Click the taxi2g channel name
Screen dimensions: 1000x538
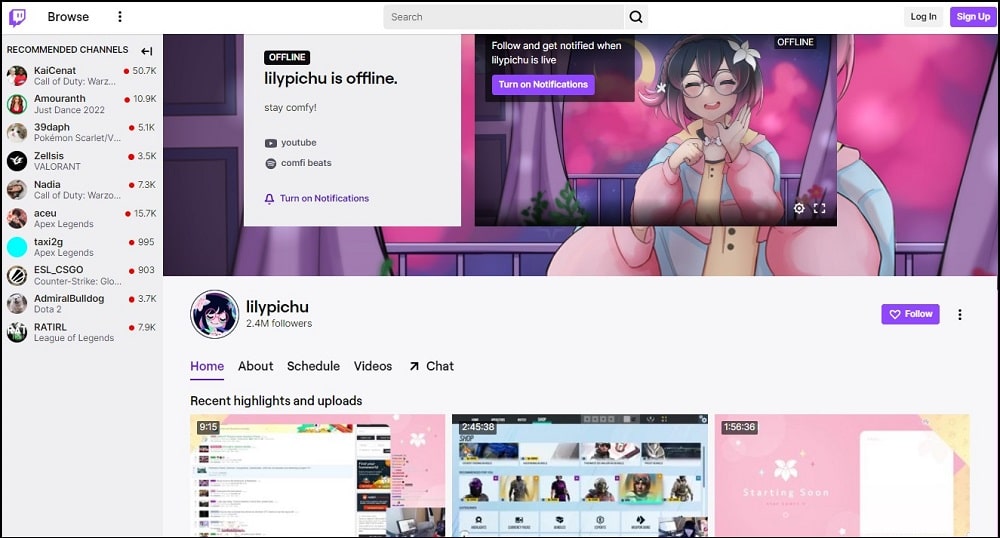click(x=48, y=242)
